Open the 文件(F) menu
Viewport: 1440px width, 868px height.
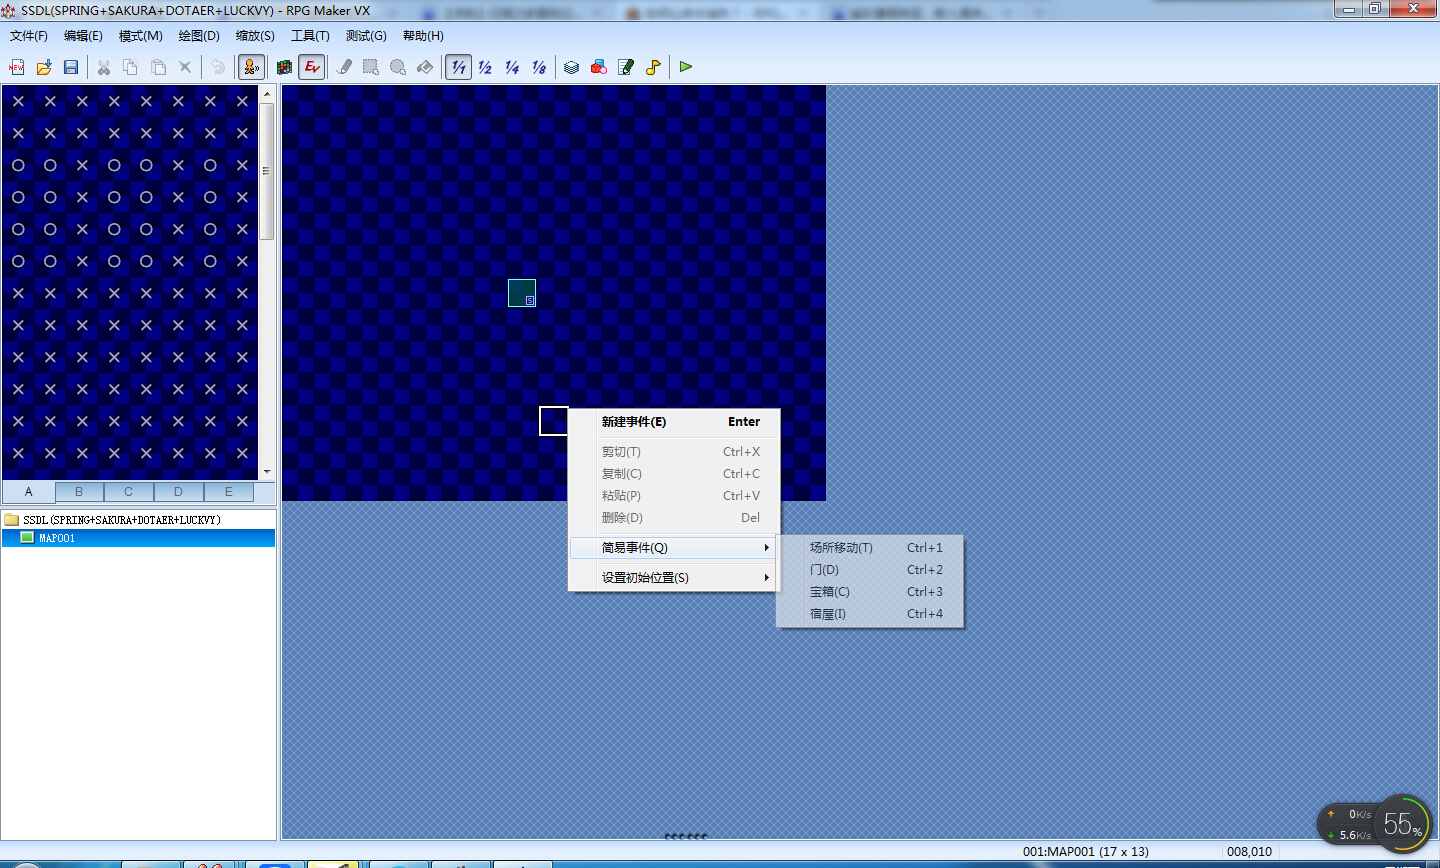(29, 36)
